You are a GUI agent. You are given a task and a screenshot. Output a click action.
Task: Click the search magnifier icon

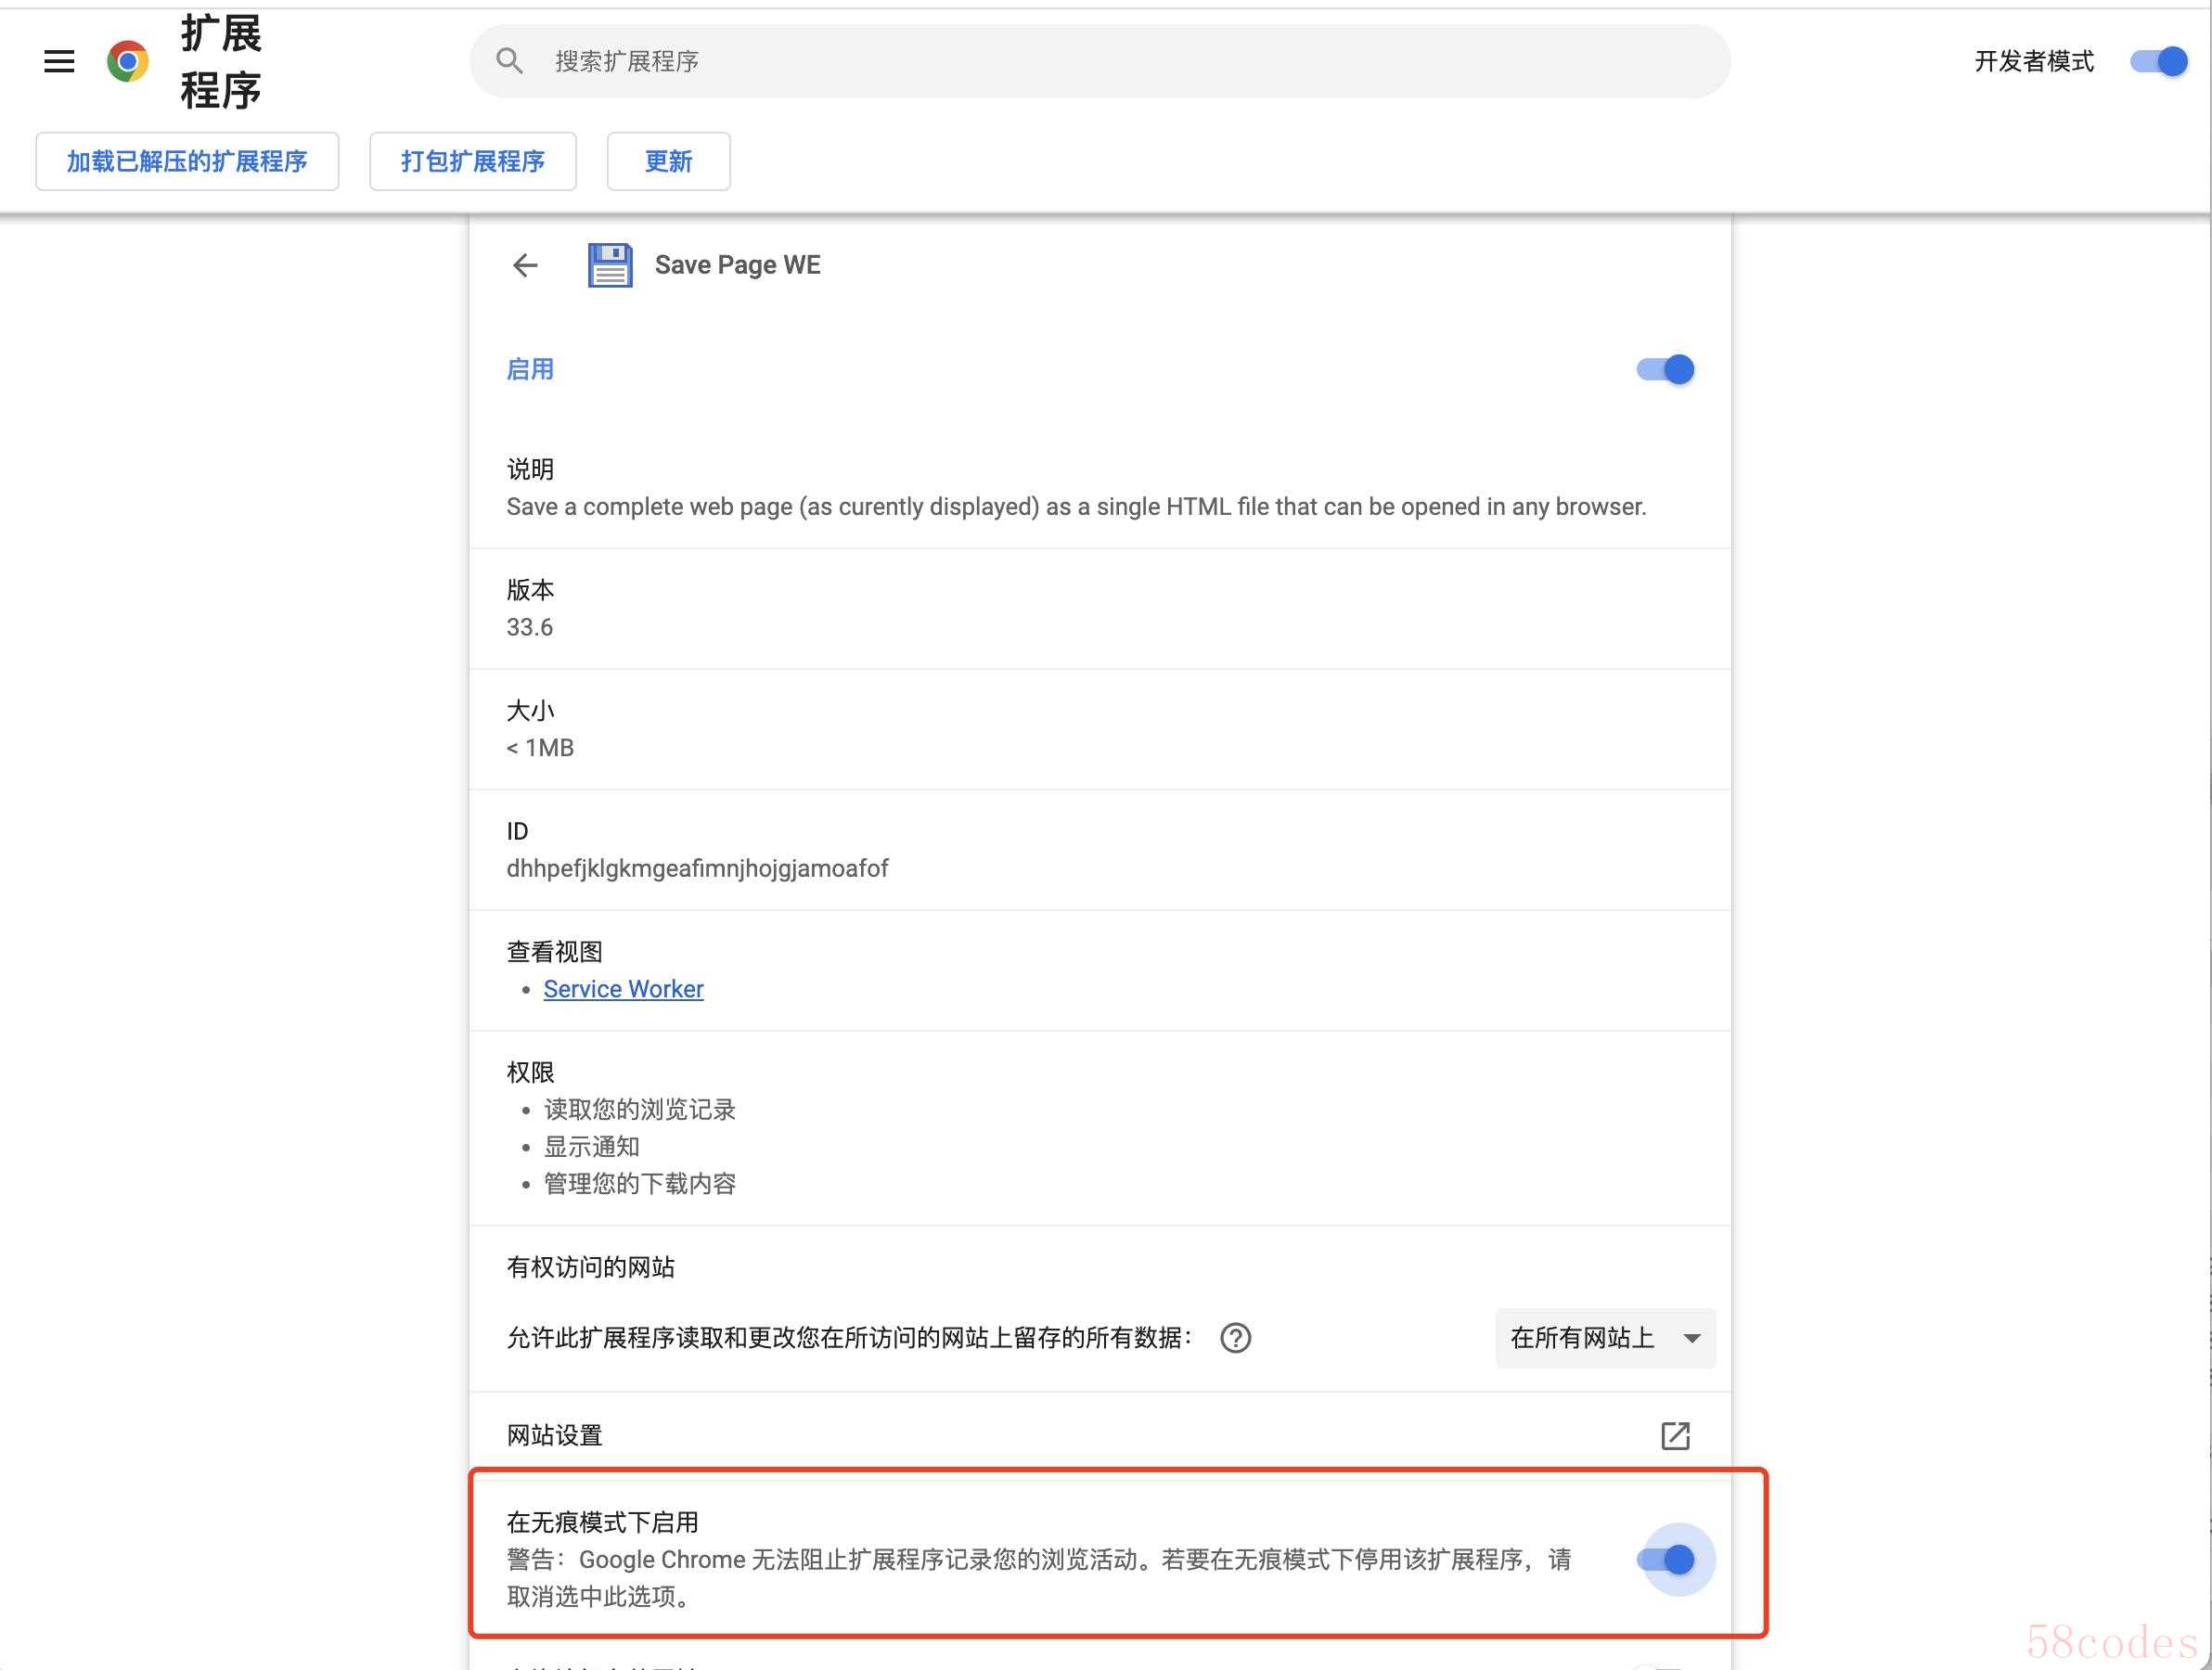point(509,61)
